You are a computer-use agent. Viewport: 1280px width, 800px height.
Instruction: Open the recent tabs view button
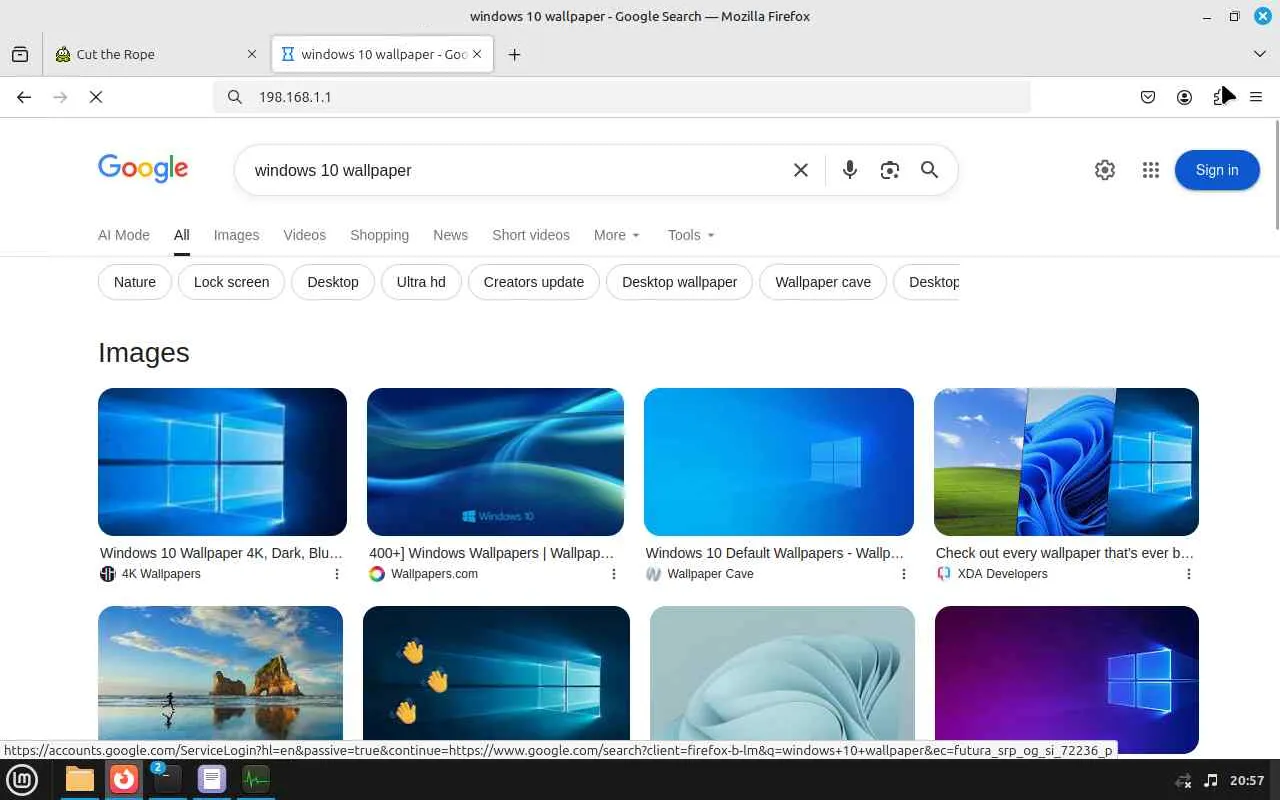[20, 55]
